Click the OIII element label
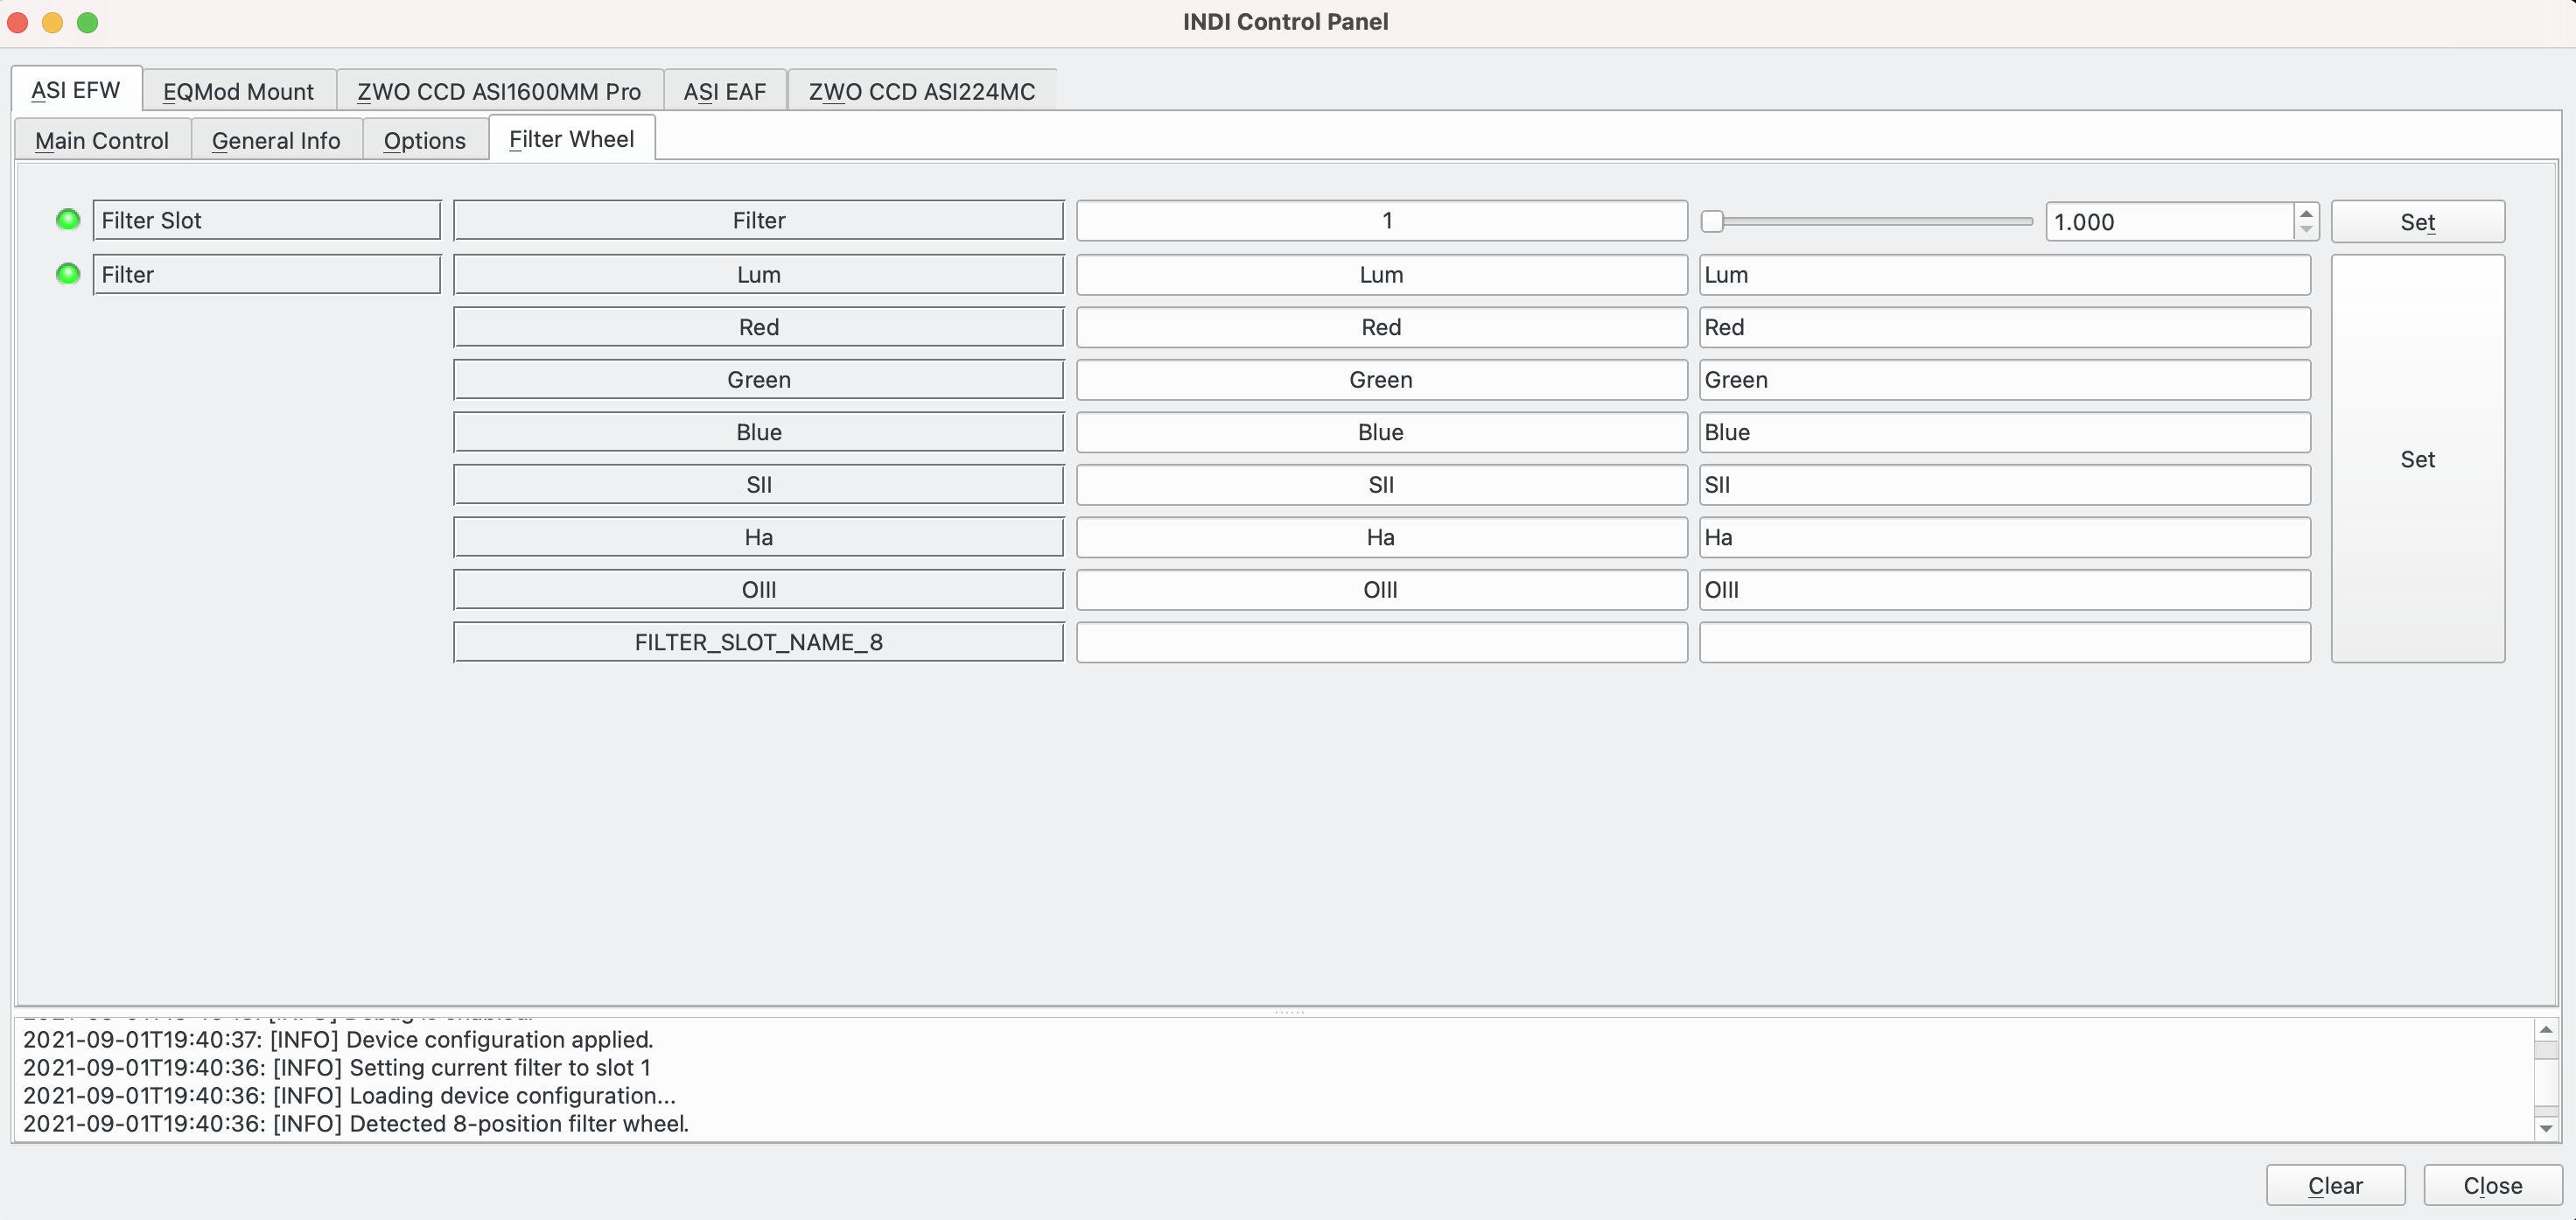2576x1220 pixels. [758, 589]
